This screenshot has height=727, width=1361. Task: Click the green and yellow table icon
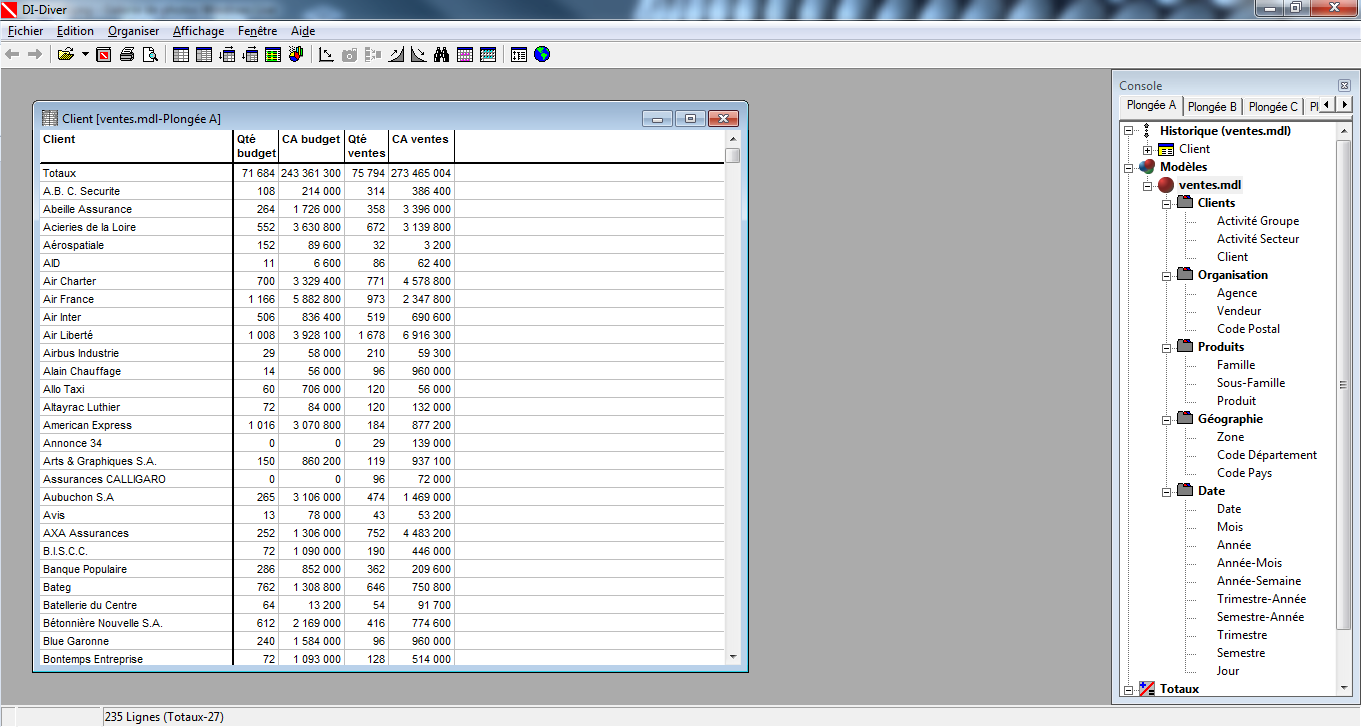point(273,54)
